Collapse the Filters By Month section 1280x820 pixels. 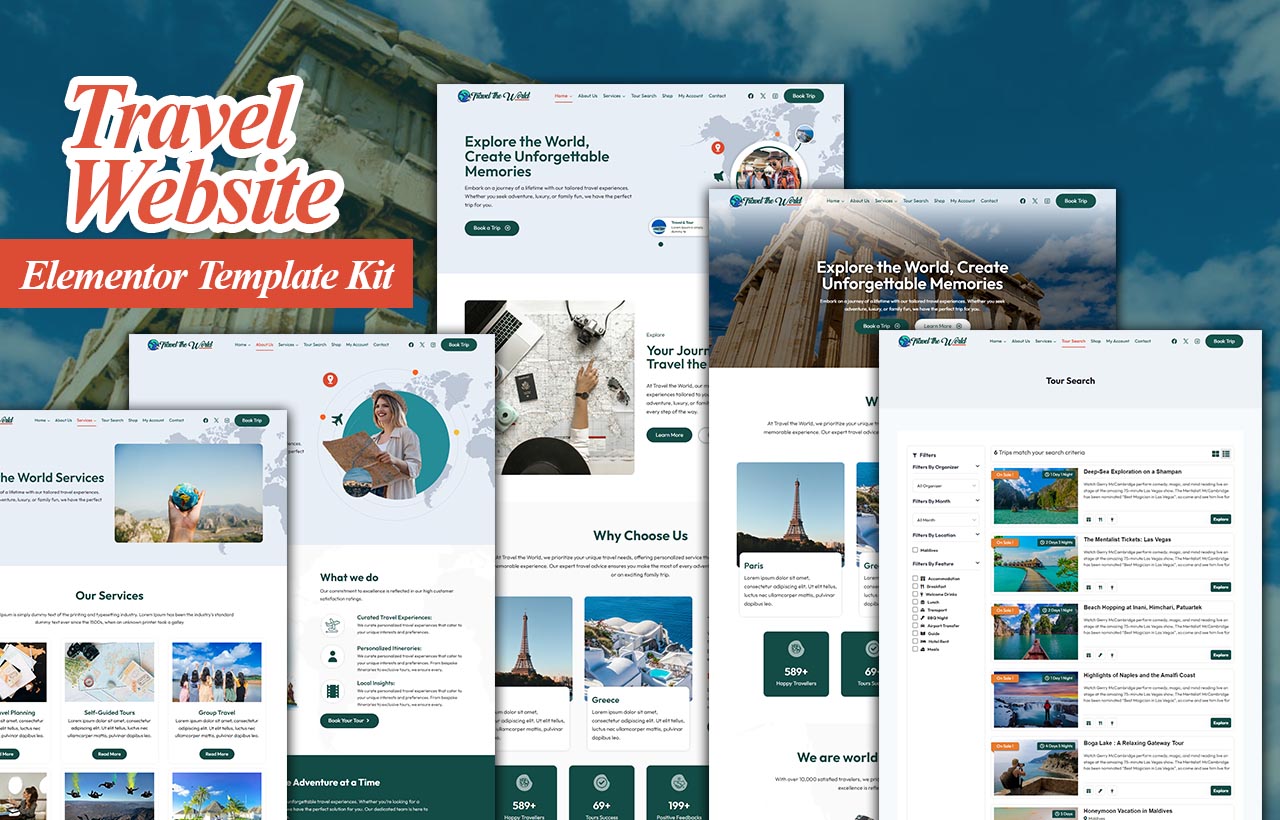(978, 500)
